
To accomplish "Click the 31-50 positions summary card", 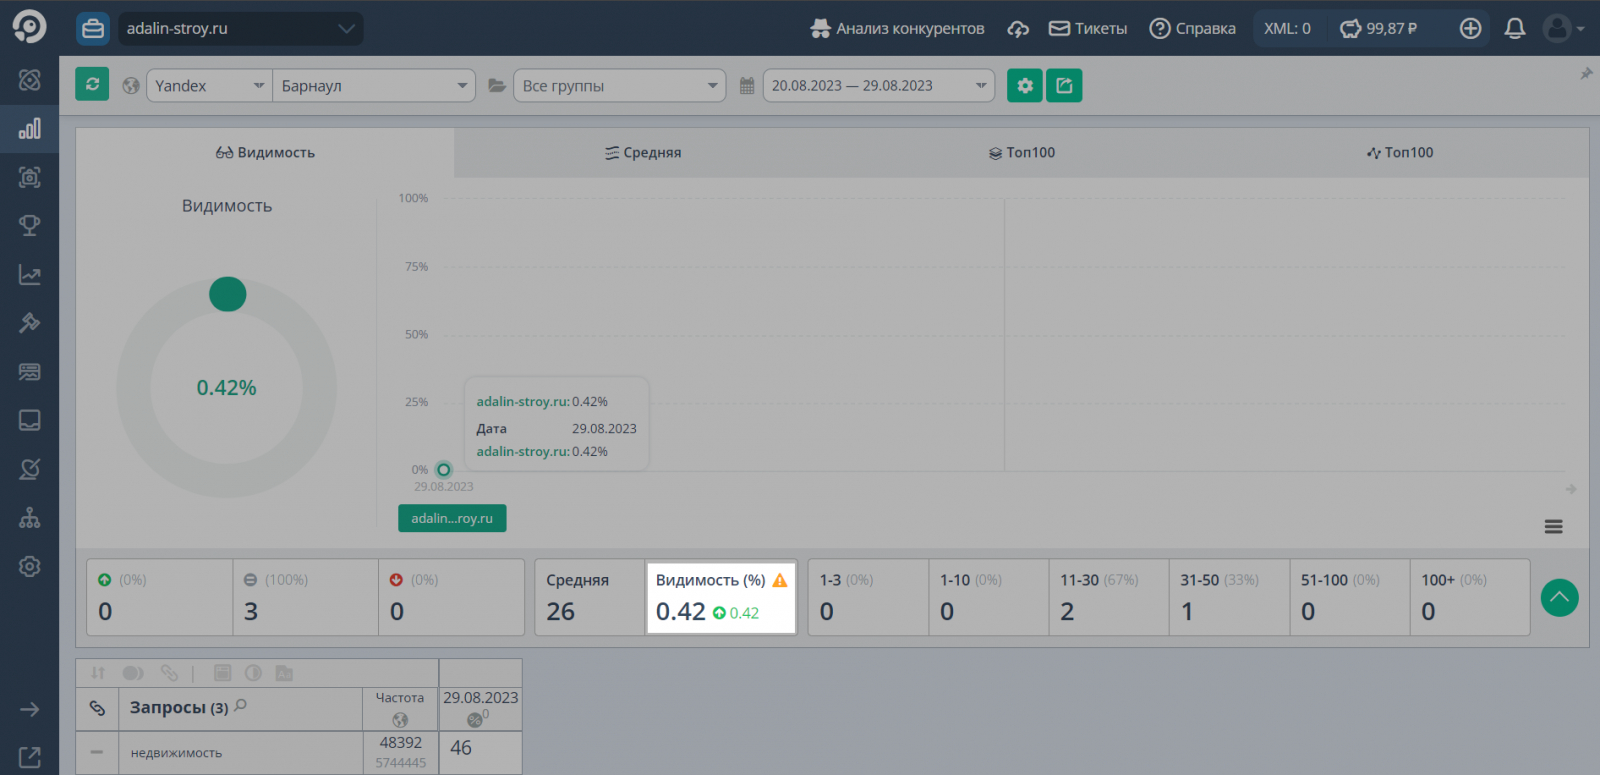I will point(1229,597).
